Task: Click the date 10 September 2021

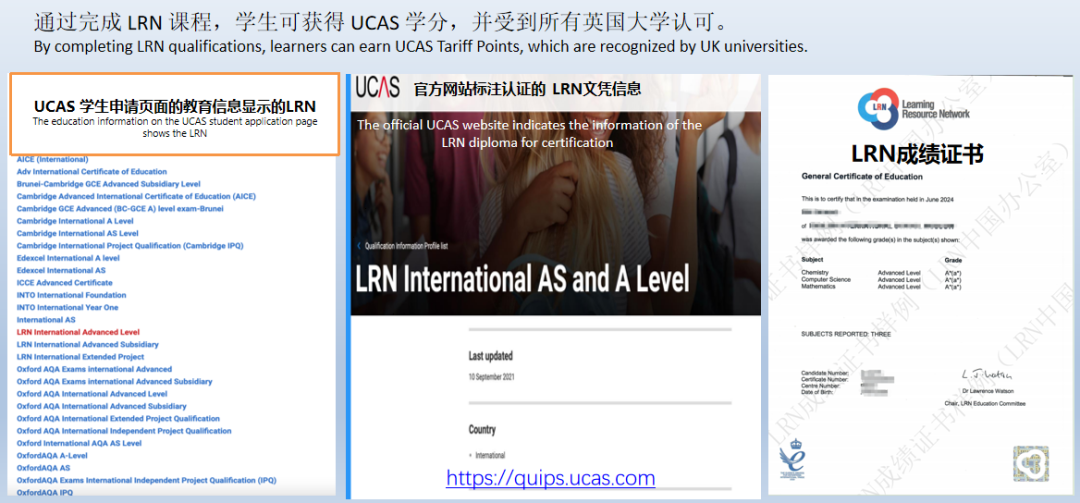Action: 491,378
